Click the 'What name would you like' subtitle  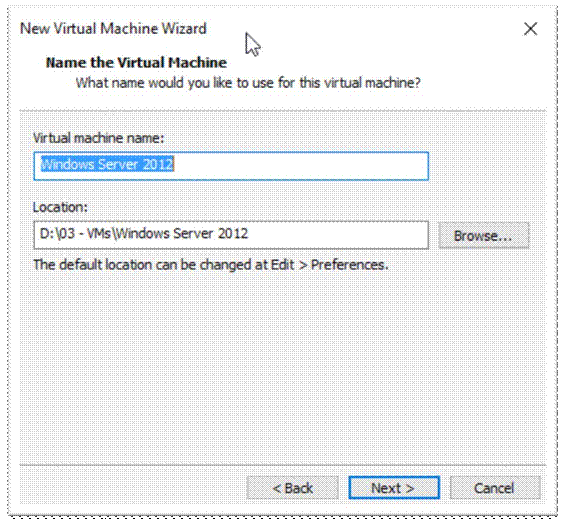click(x=248, y=83)
